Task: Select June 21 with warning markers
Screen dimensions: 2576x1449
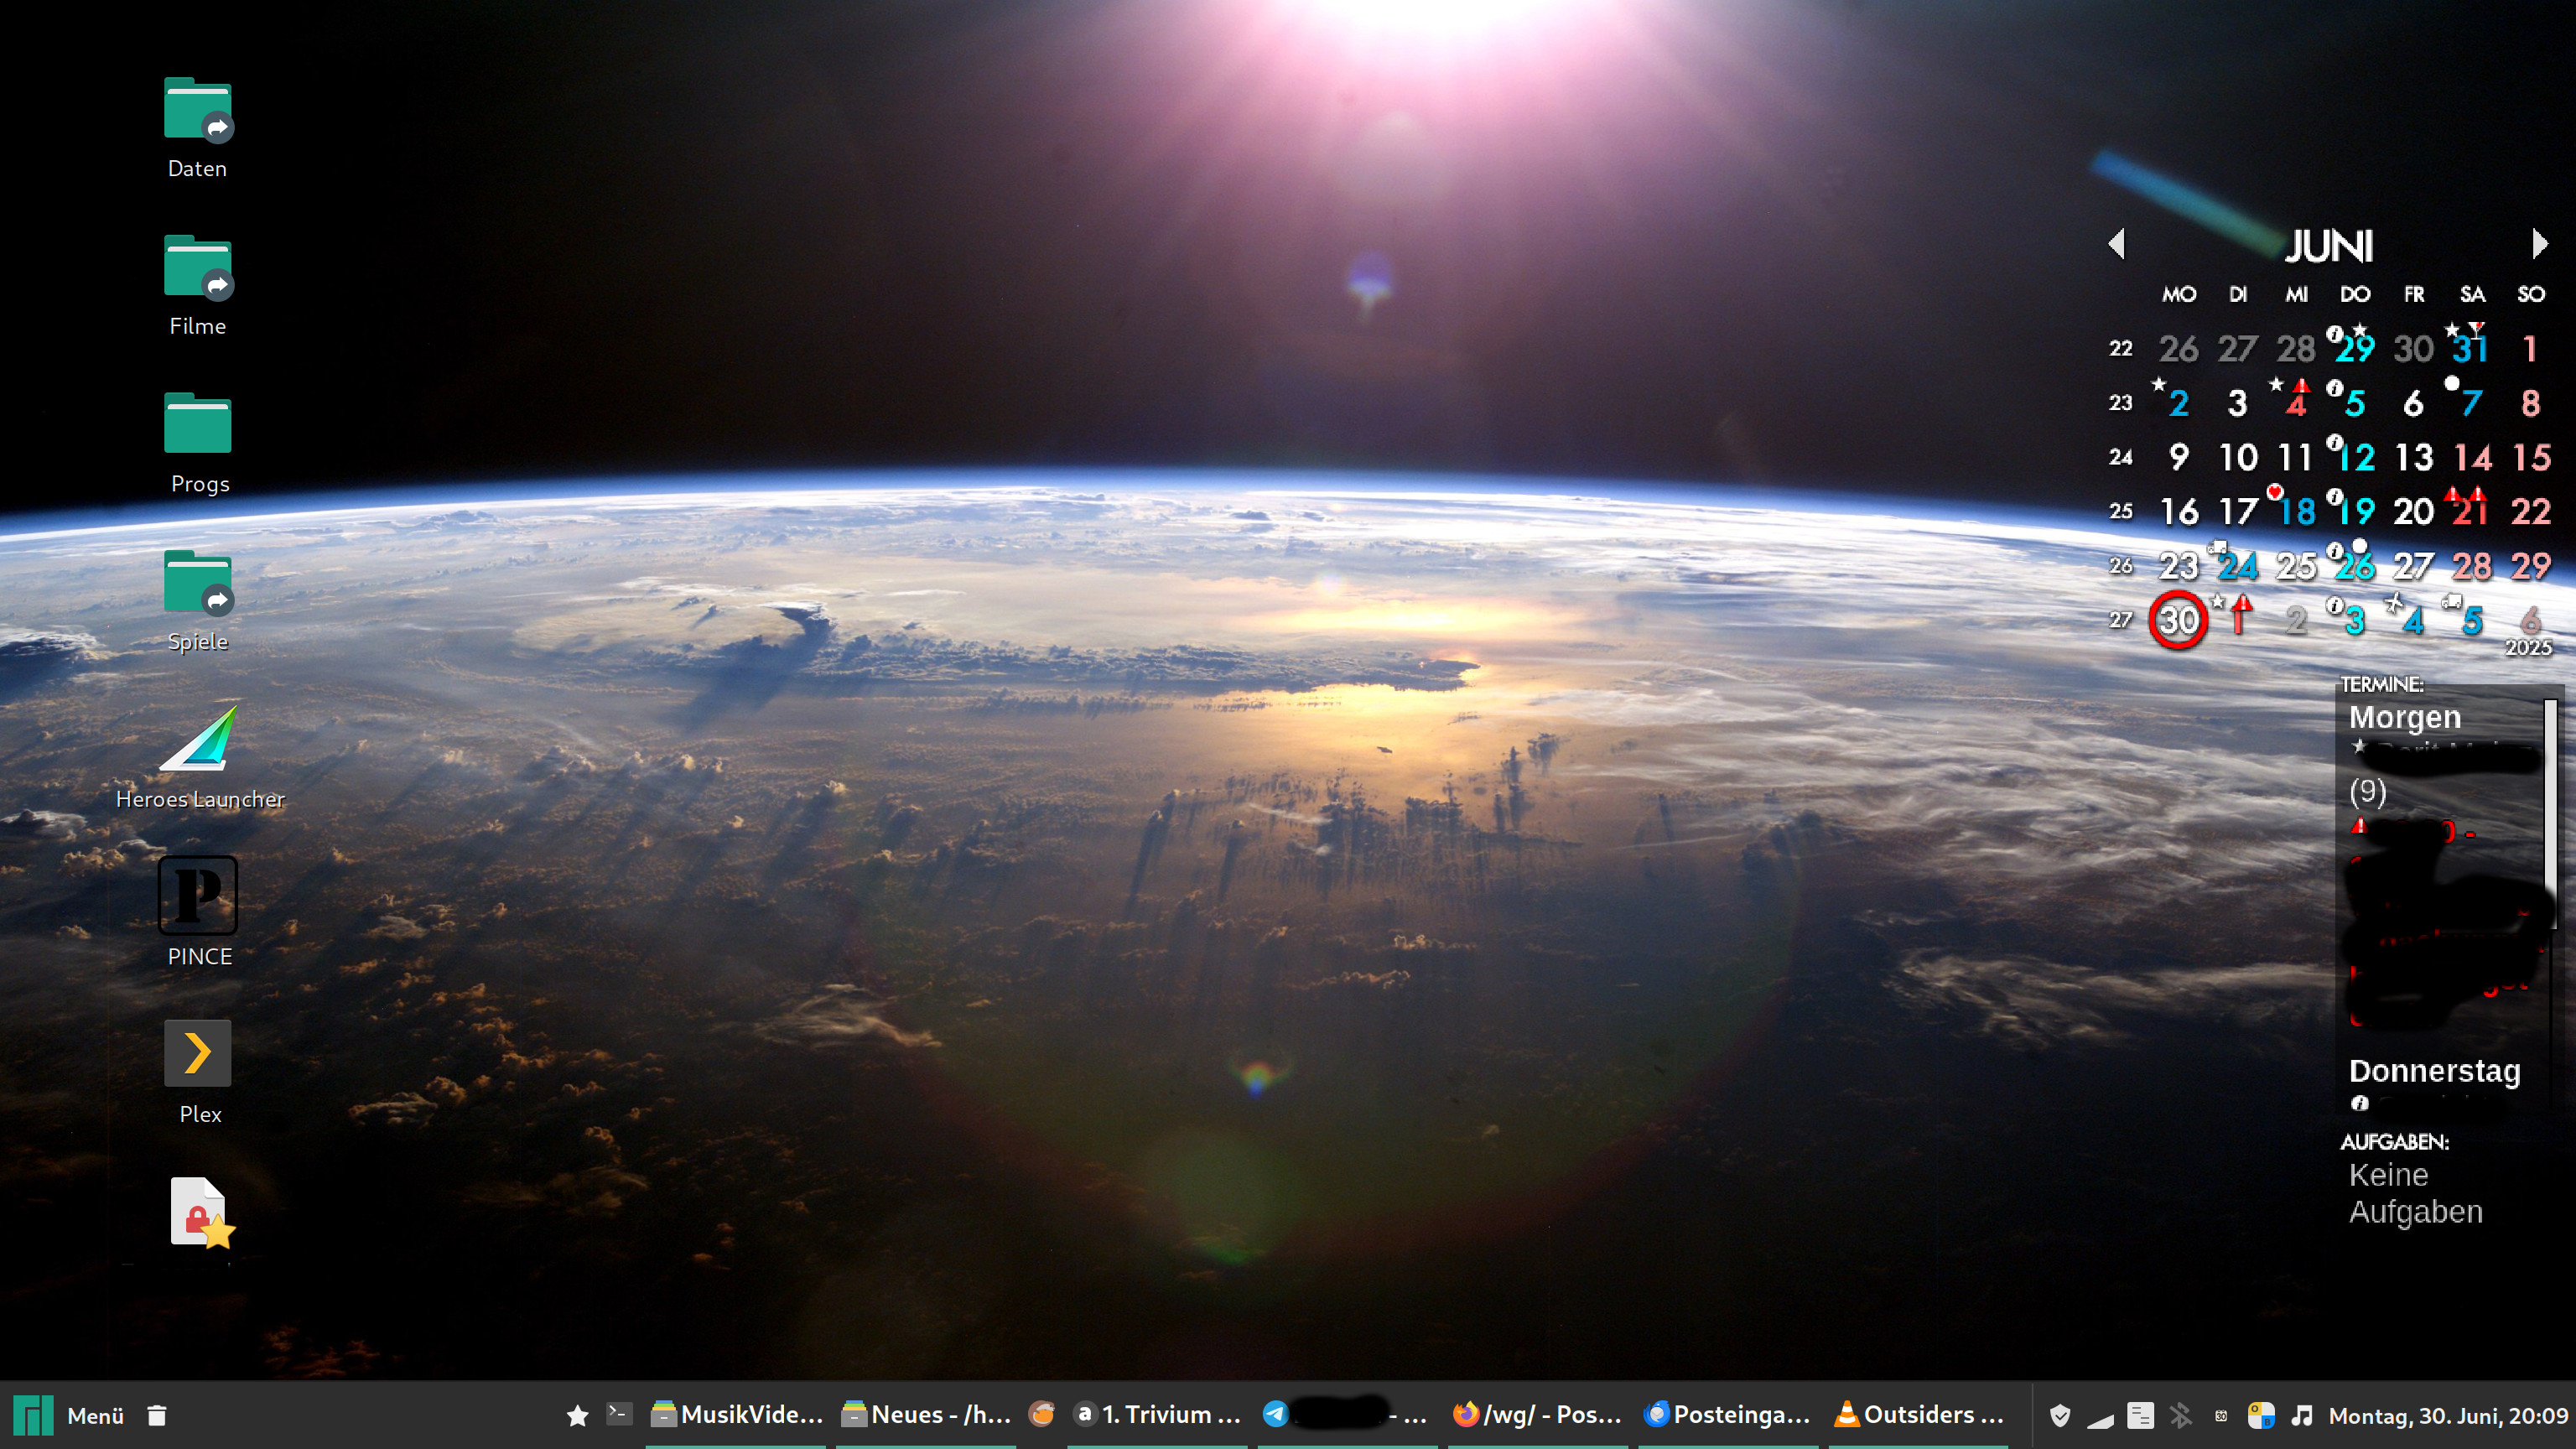Action: (x=2471, y=512)
